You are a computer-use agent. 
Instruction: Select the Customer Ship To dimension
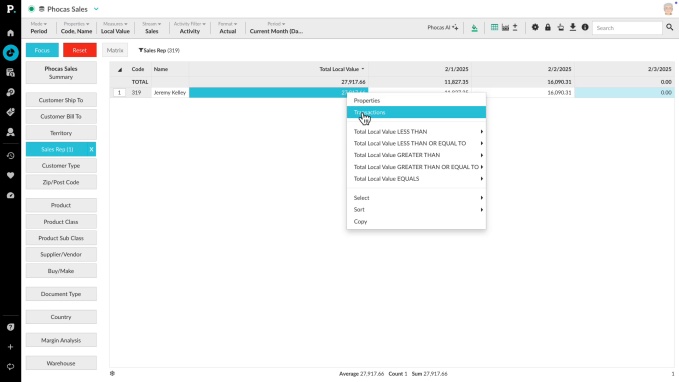[61, 100]
